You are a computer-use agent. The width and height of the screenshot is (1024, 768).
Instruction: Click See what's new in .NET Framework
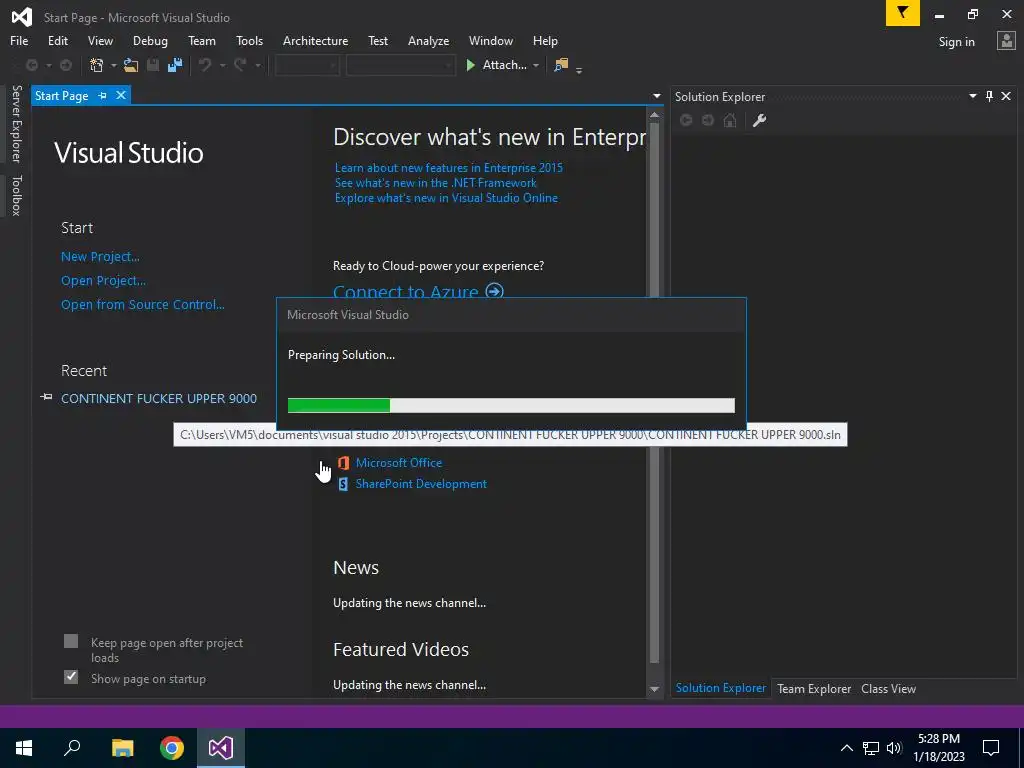(436, 183)
